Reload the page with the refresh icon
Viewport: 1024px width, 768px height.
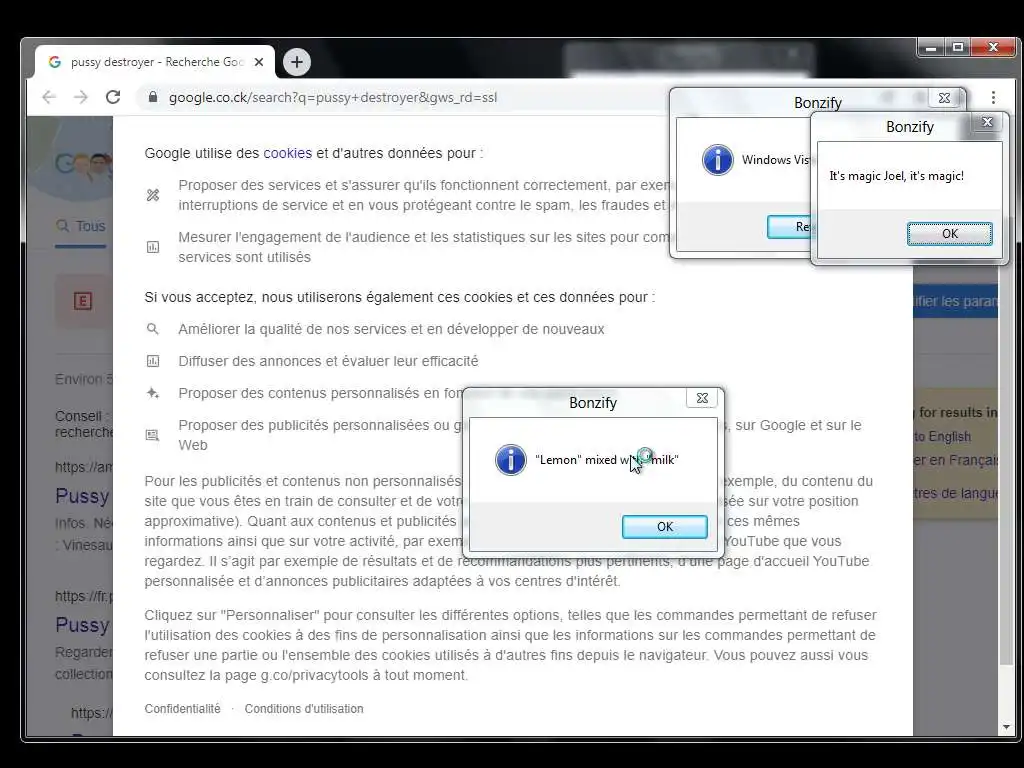pyautogui.click(x=113, y=97)
